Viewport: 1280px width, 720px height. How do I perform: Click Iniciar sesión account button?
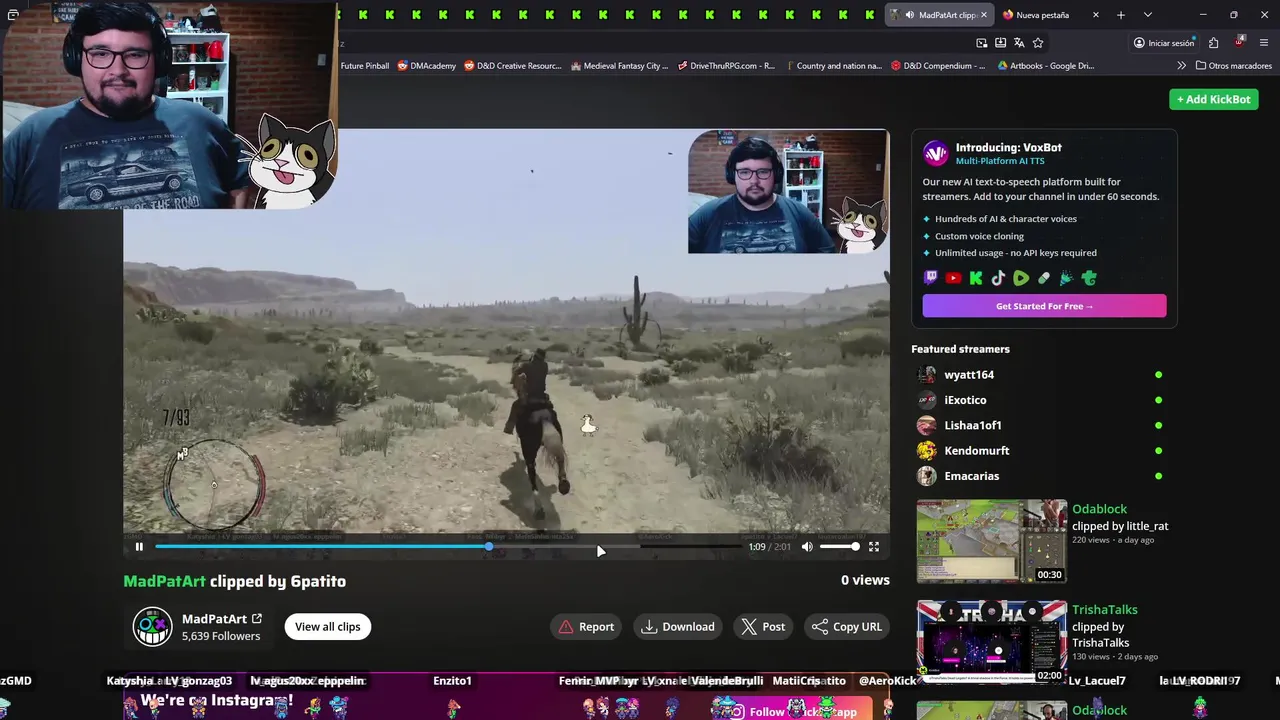pyautogui.click(x=1164, y=43)
